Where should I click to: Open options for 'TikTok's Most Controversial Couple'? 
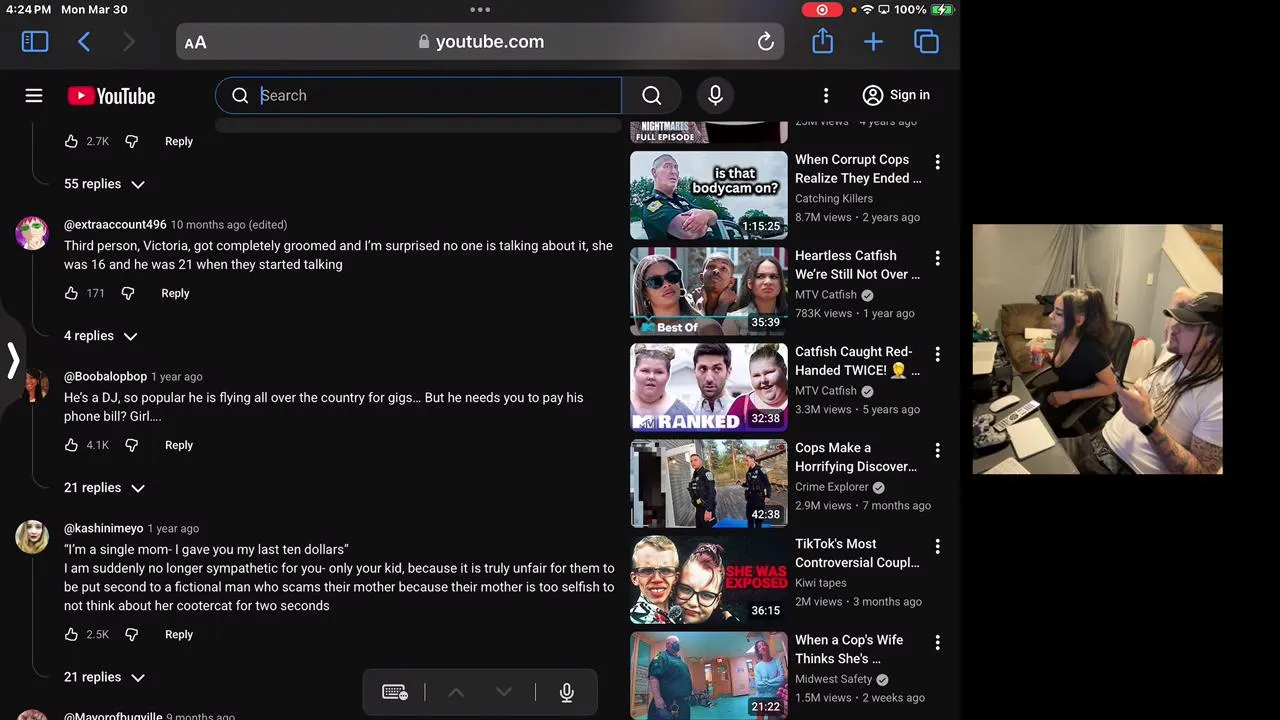tap(937, 546)
